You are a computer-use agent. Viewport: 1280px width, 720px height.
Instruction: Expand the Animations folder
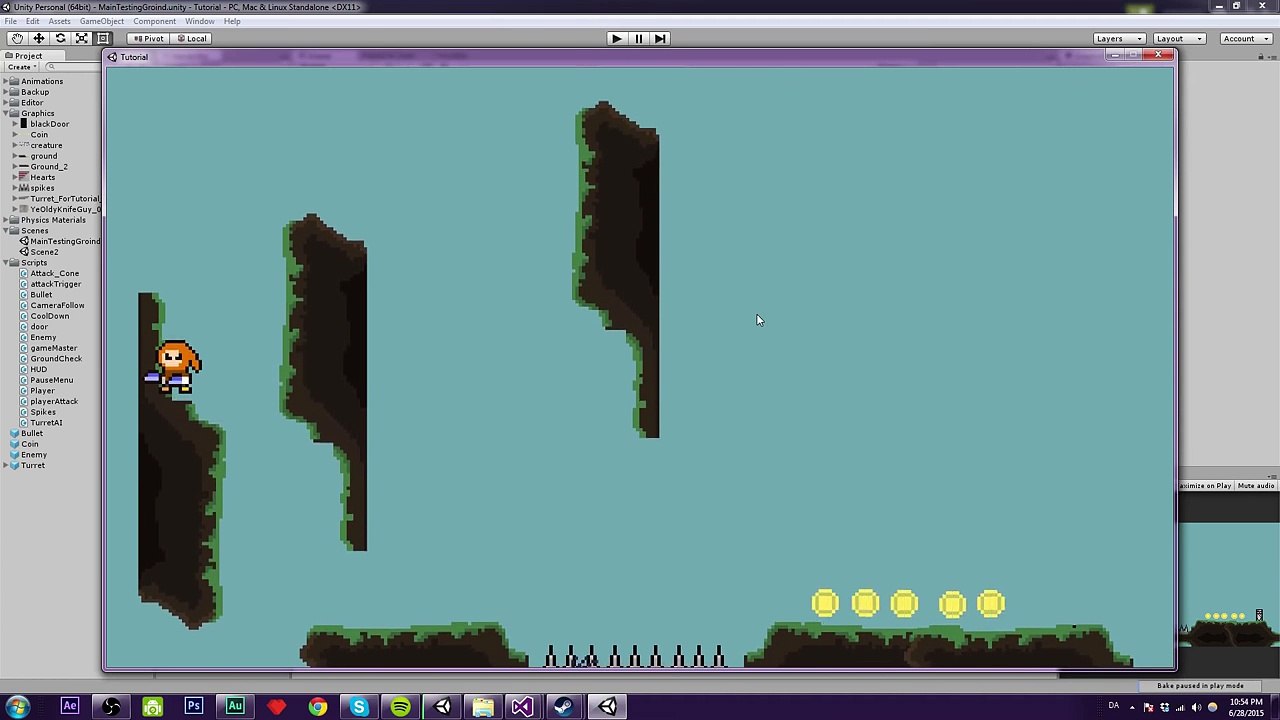click(7, 81)
